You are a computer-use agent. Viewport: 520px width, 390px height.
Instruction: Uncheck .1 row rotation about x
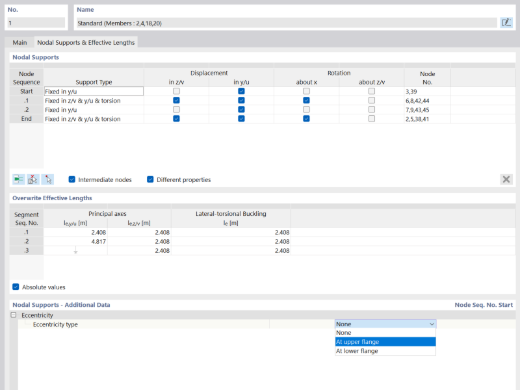click(306, 100)
